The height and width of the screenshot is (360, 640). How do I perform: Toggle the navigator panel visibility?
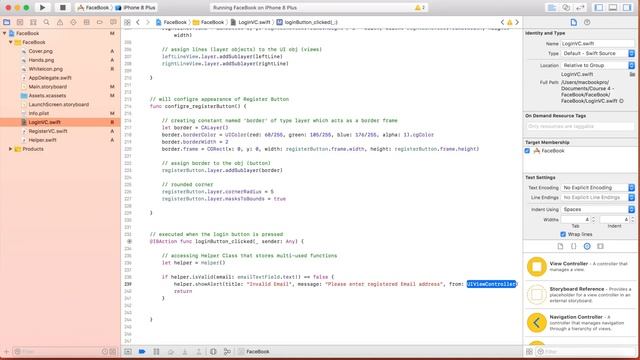tap(599, 7)
